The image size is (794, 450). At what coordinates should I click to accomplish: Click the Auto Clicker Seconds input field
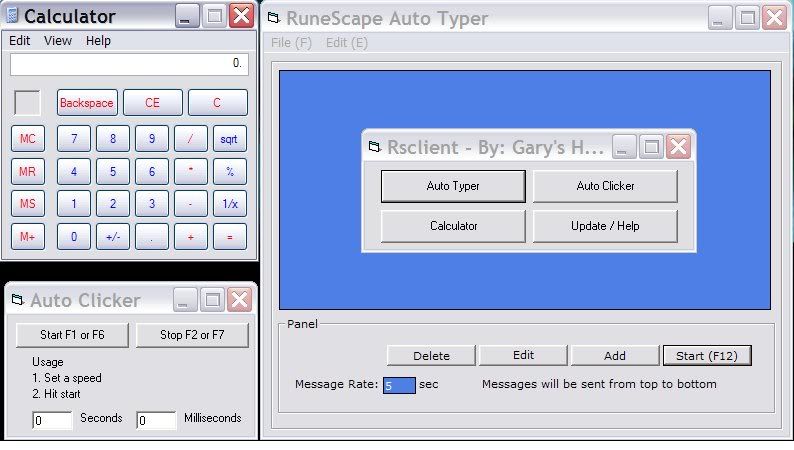coord(53,420)
